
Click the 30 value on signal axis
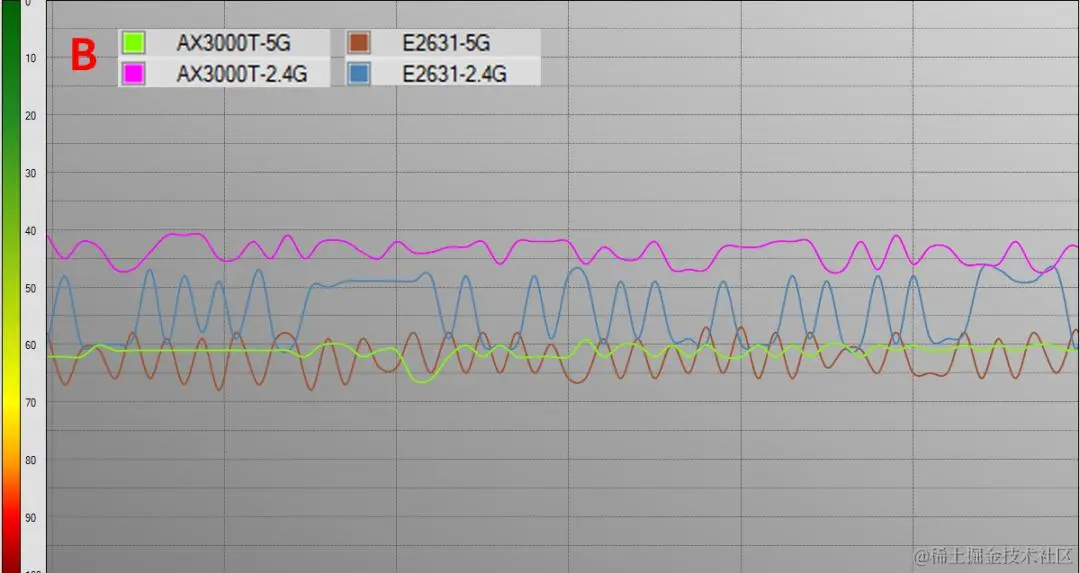(x=30, y=173)
